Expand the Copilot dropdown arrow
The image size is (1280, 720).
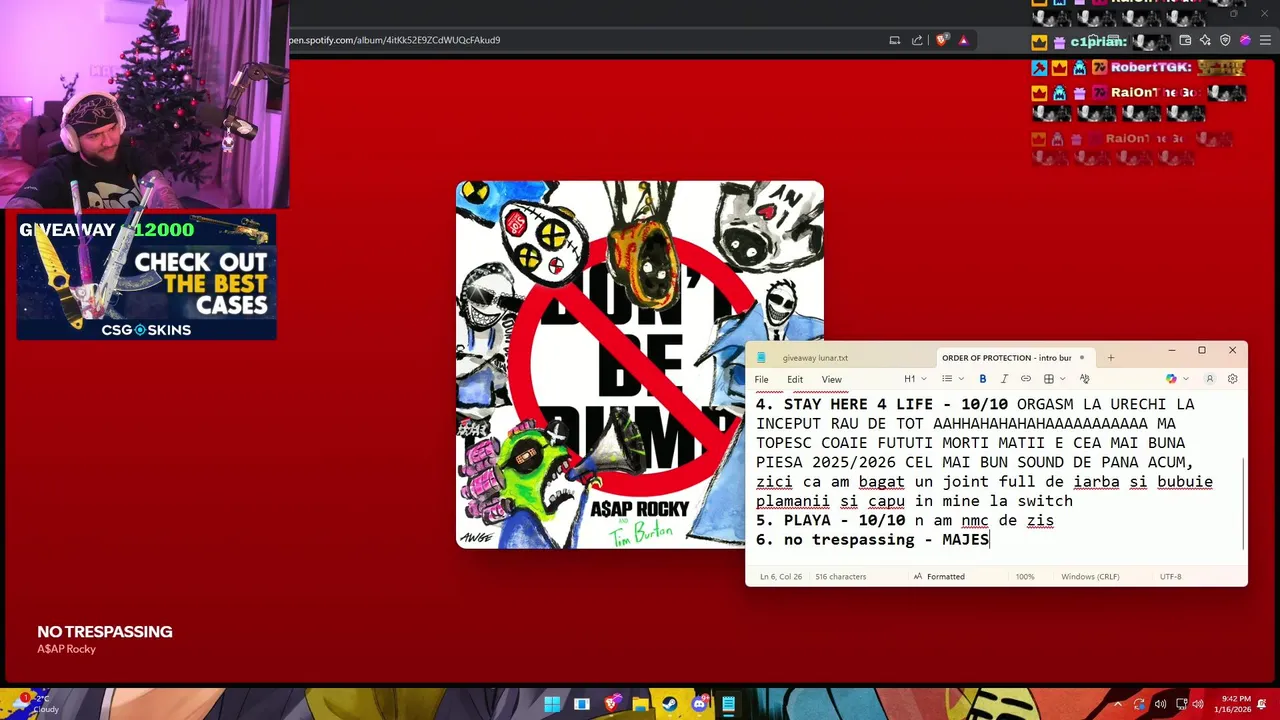1186,379
